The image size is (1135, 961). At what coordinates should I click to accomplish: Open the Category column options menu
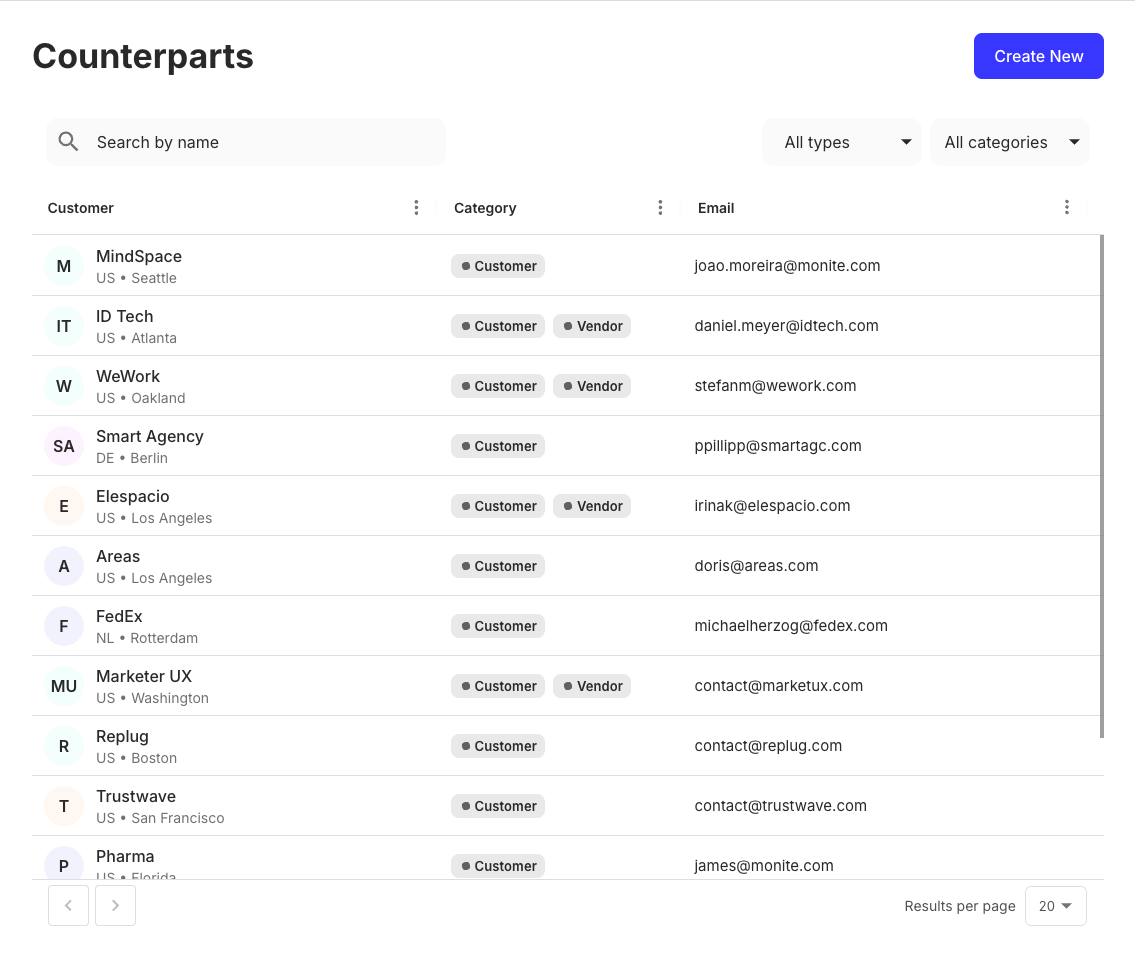coord(660,207)
